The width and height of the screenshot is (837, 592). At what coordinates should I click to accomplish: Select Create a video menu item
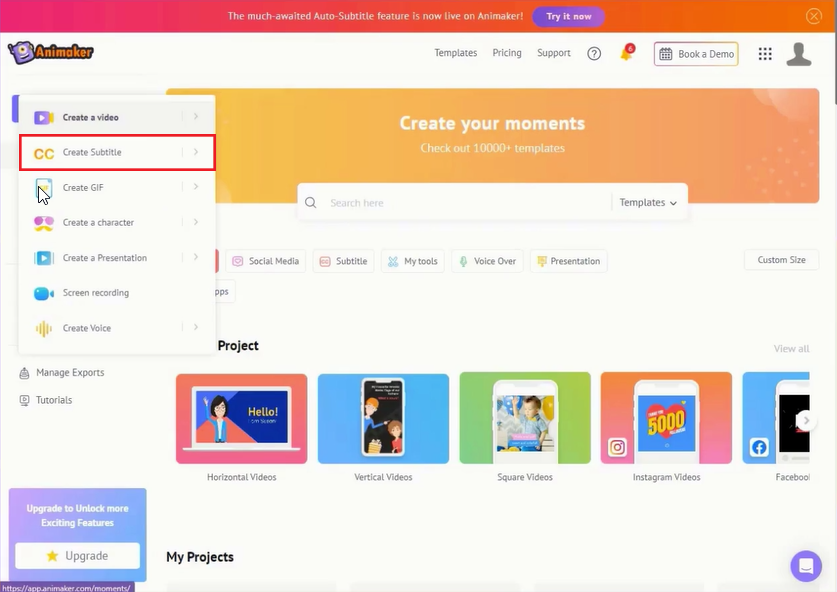[x=117, y=117]
